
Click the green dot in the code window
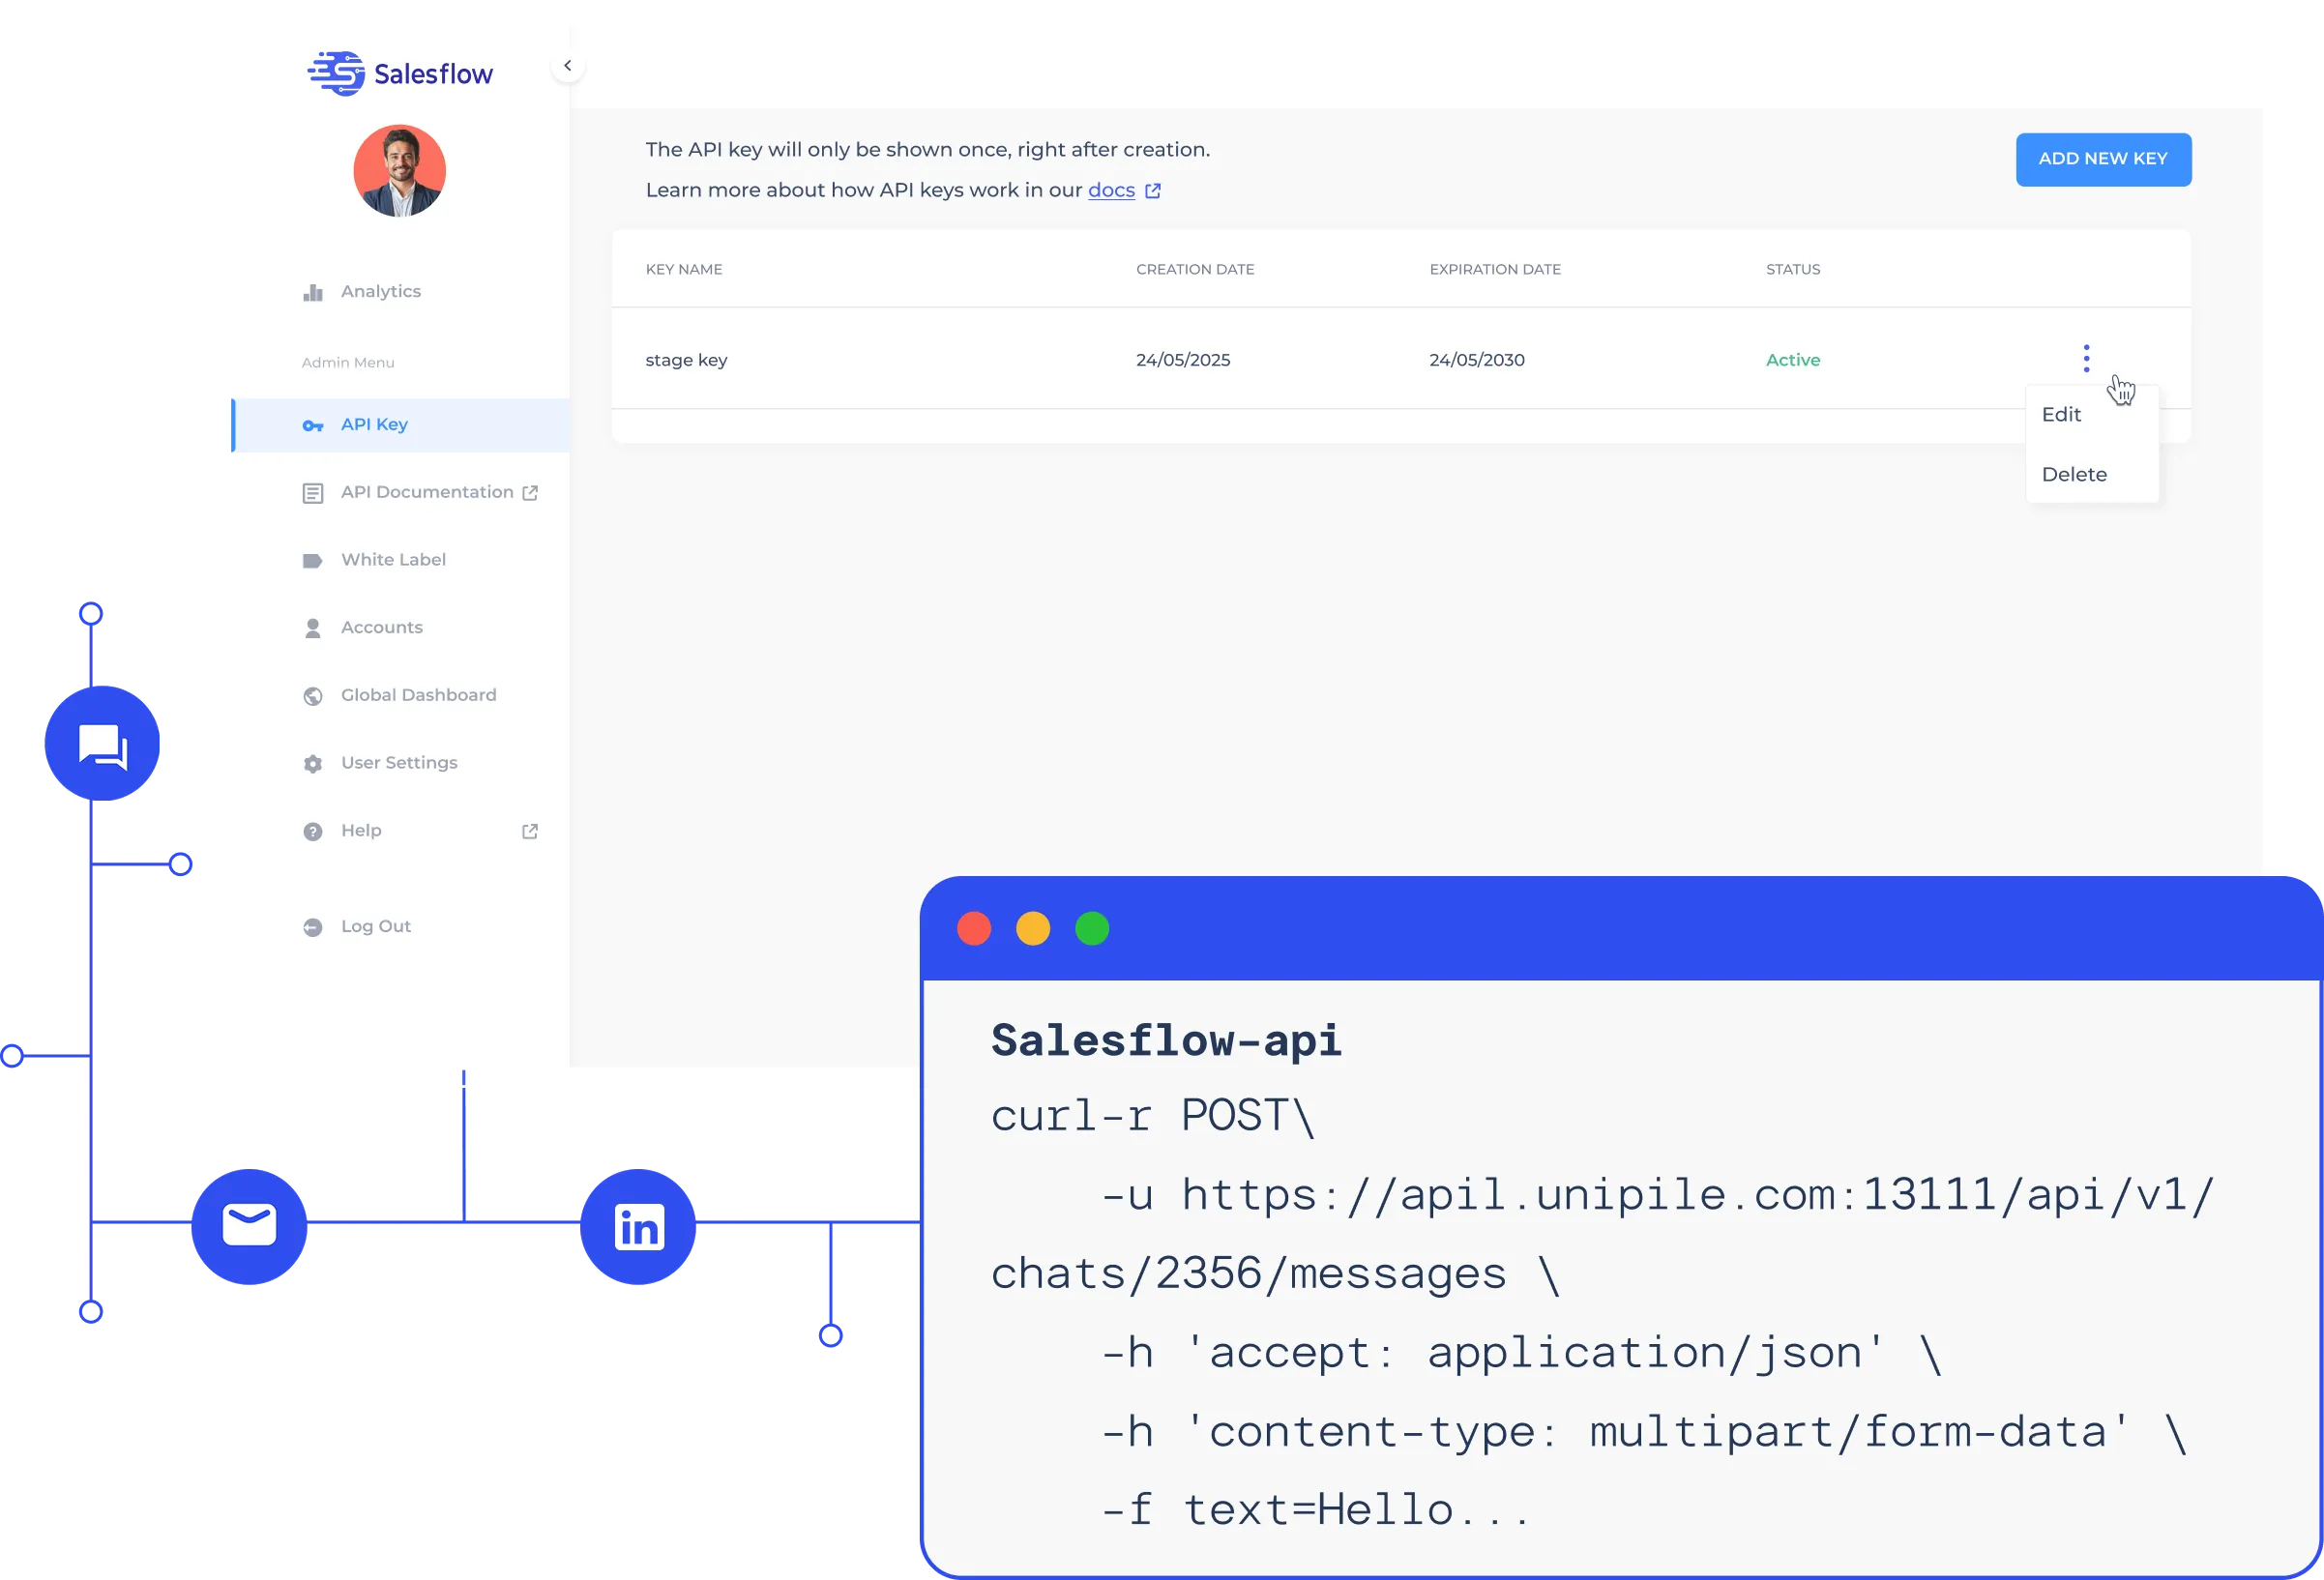point(1092,929)
